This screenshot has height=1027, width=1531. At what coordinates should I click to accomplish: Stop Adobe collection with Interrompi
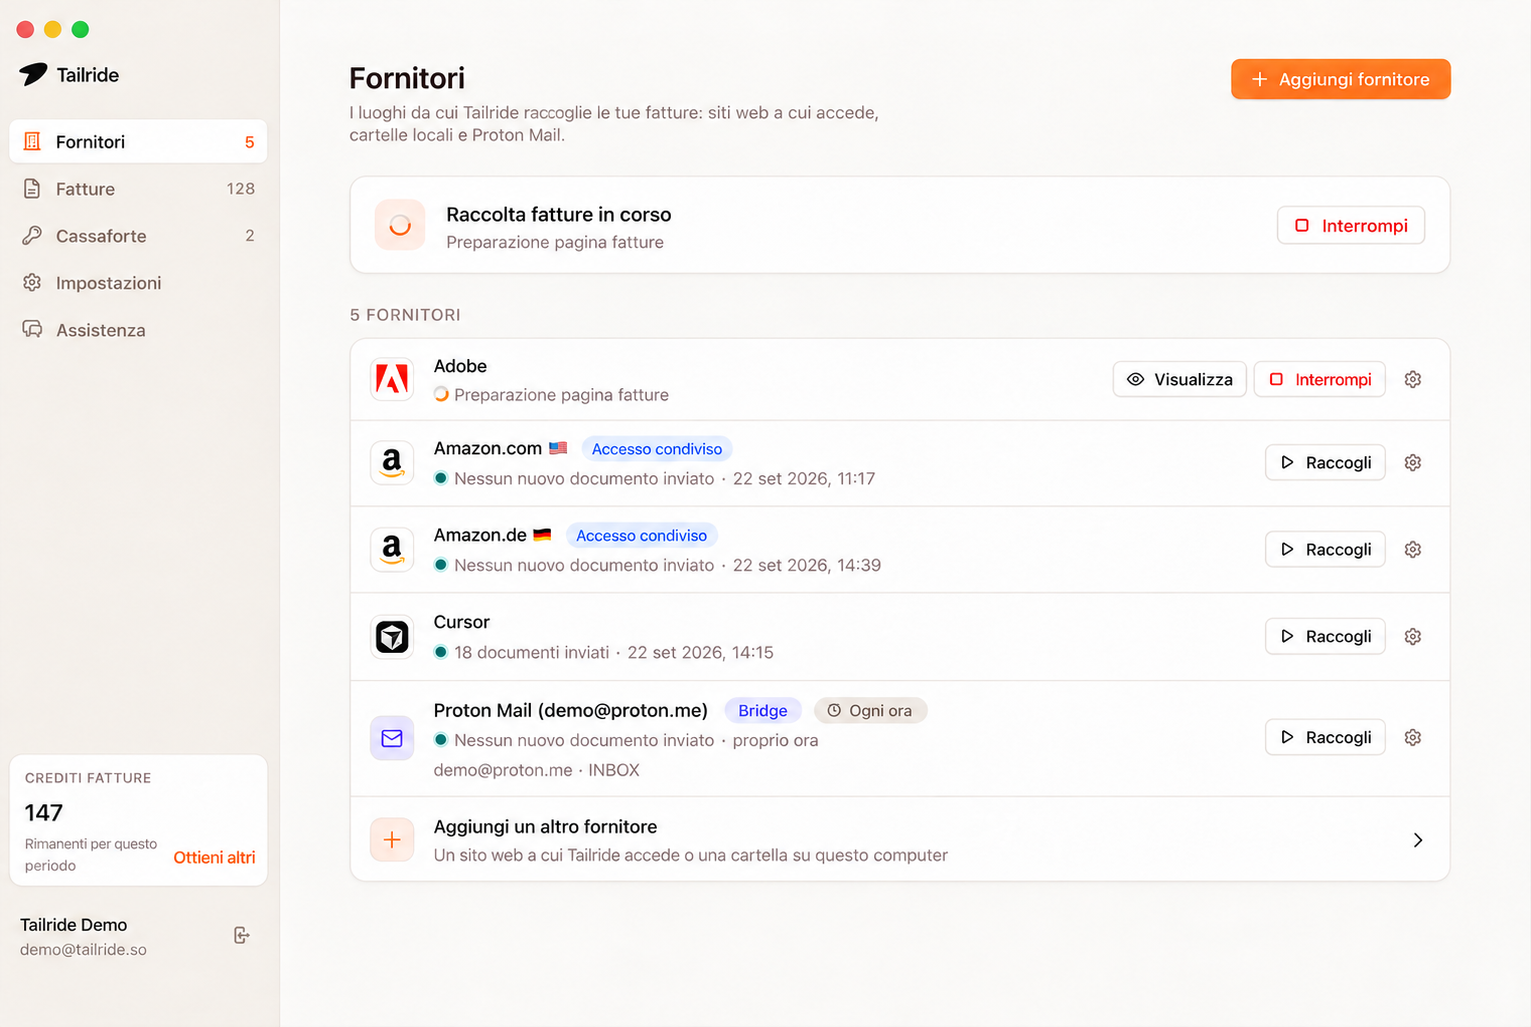tap(1320, 379)
